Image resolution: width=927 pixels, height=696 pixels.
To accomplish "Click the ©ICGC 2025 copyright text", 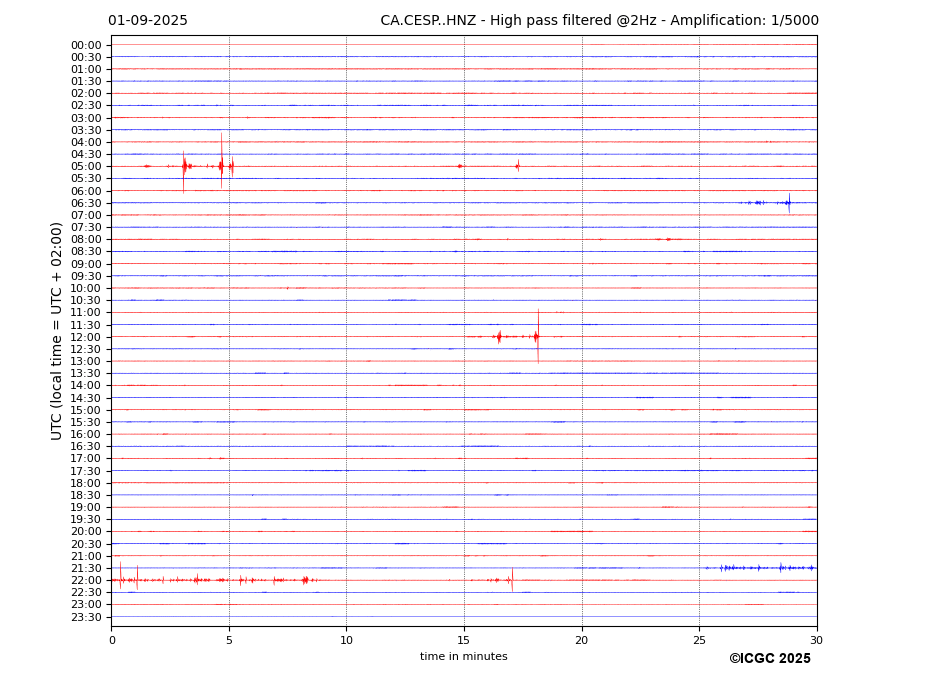I will (770, 658).
